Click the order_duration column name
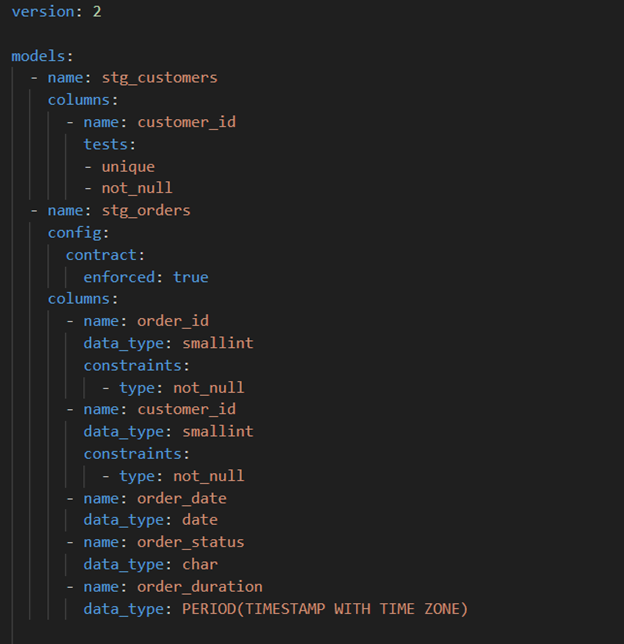624x644 pixels. (x=199, y=586)
